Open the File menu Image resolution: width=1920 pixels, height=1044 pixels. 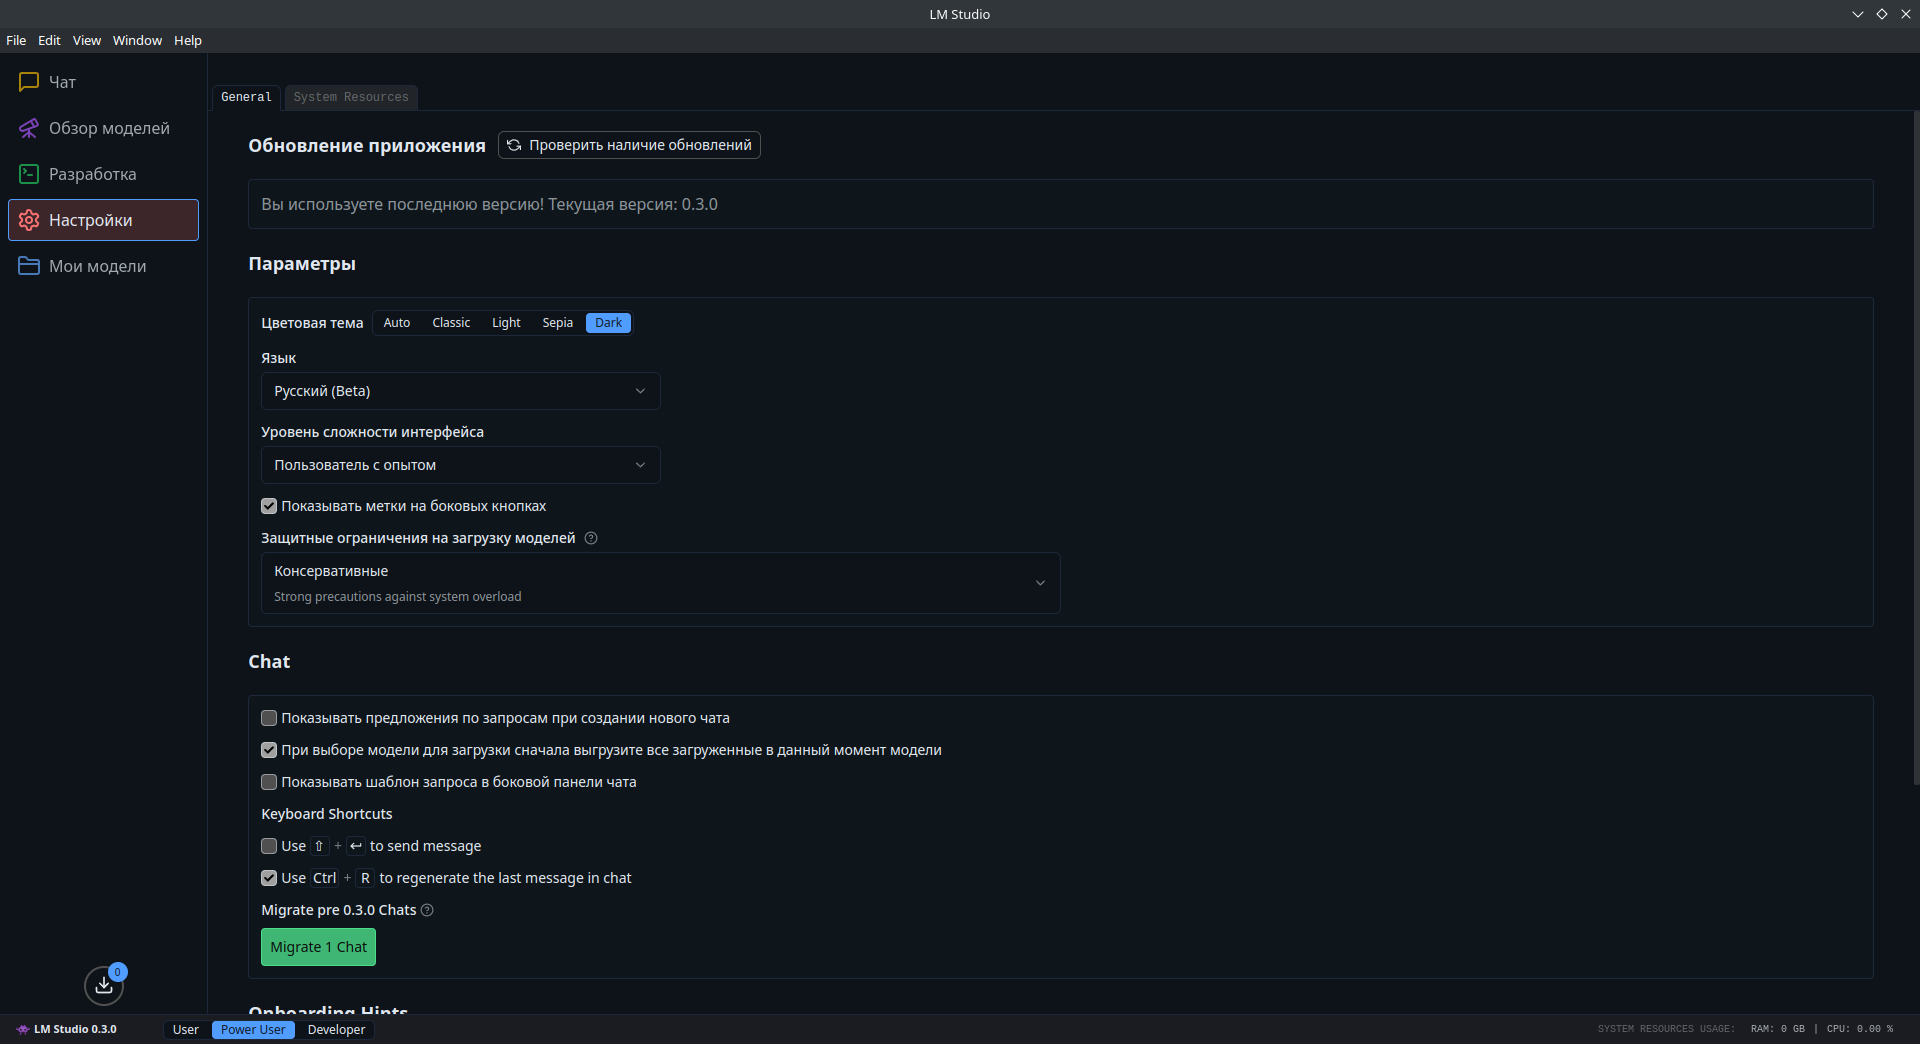click(16, 40)
